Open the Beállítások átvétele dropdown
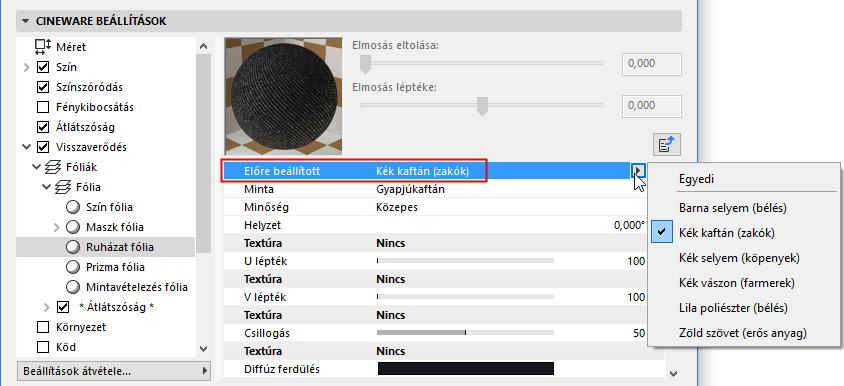The image size is (844, 386). coord(114,371)
